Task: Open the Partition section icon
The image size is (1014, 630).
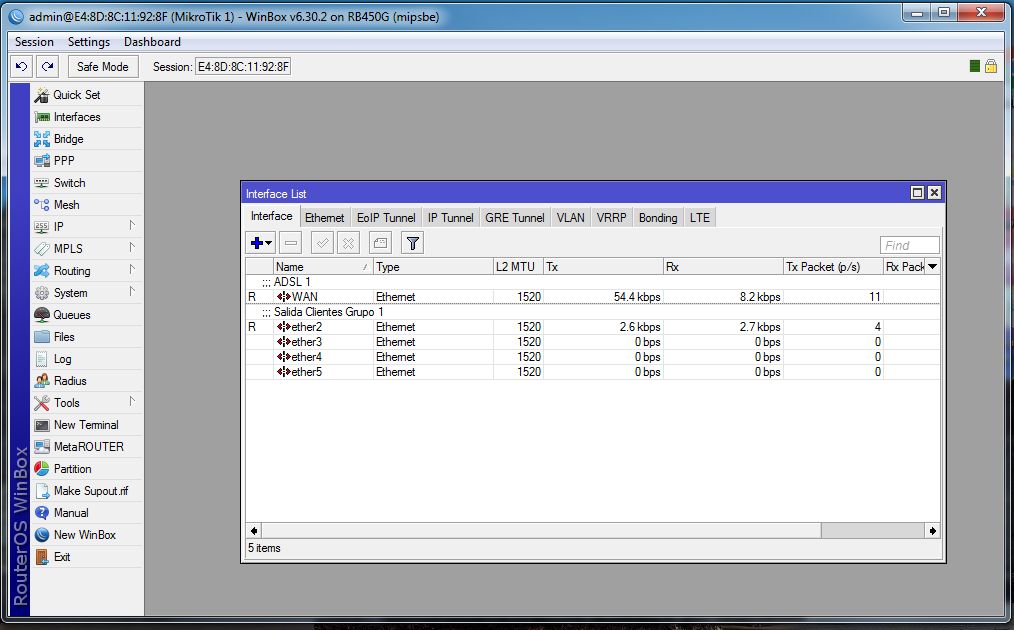Action: pos(42,469)
